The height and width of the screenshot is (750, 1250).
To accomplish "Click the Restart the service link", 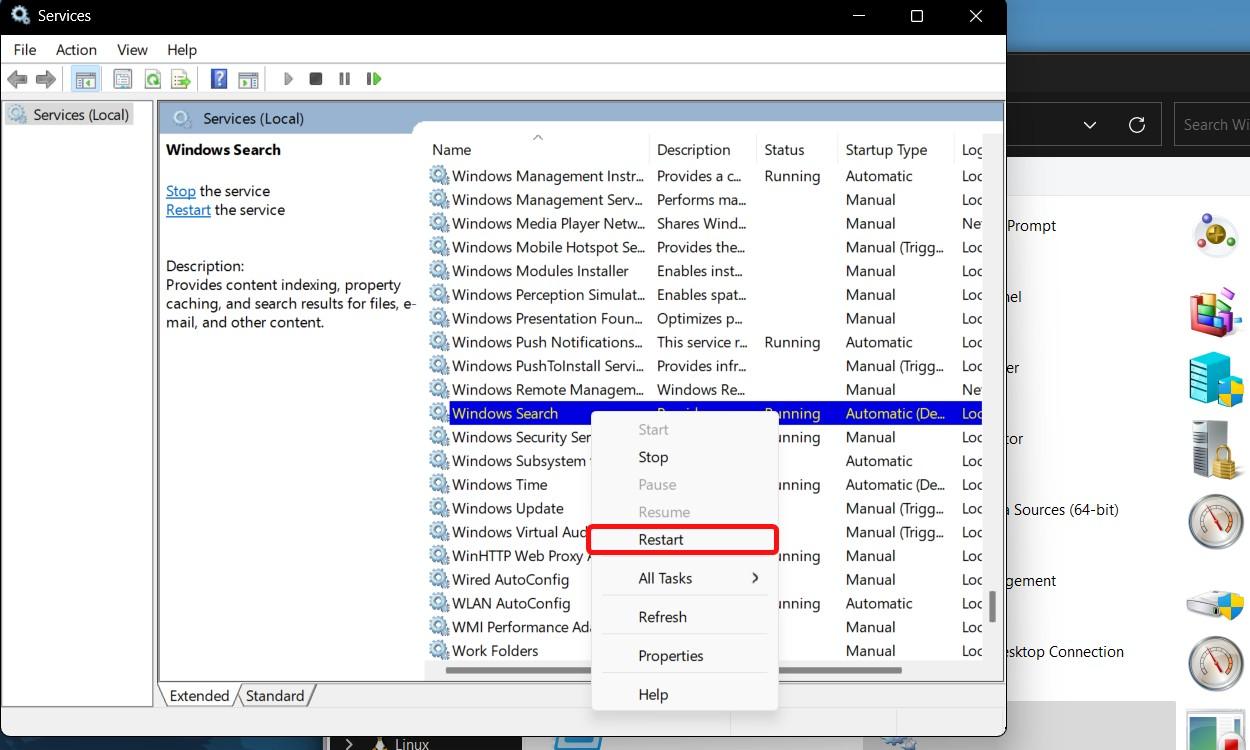I will [x=188, y=210].
